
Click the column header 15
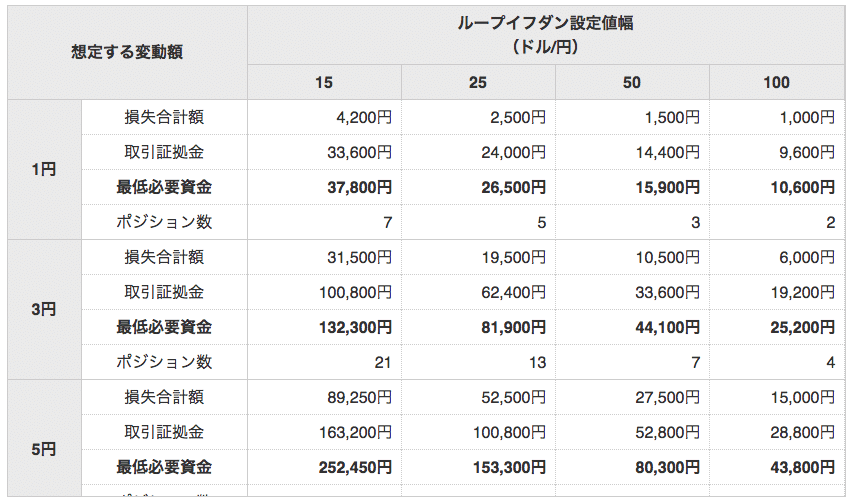coord(324,82)
